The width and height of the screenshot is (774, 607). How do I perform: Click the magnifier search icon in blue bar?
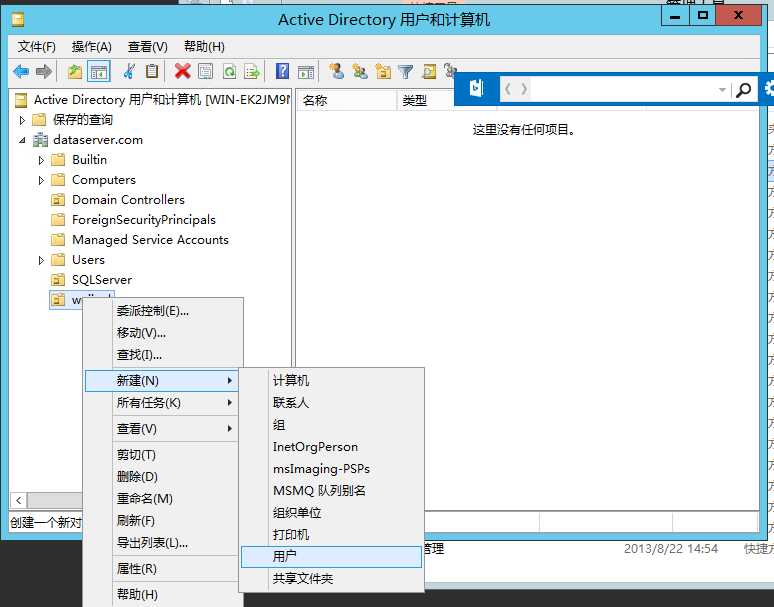(743, 90)
